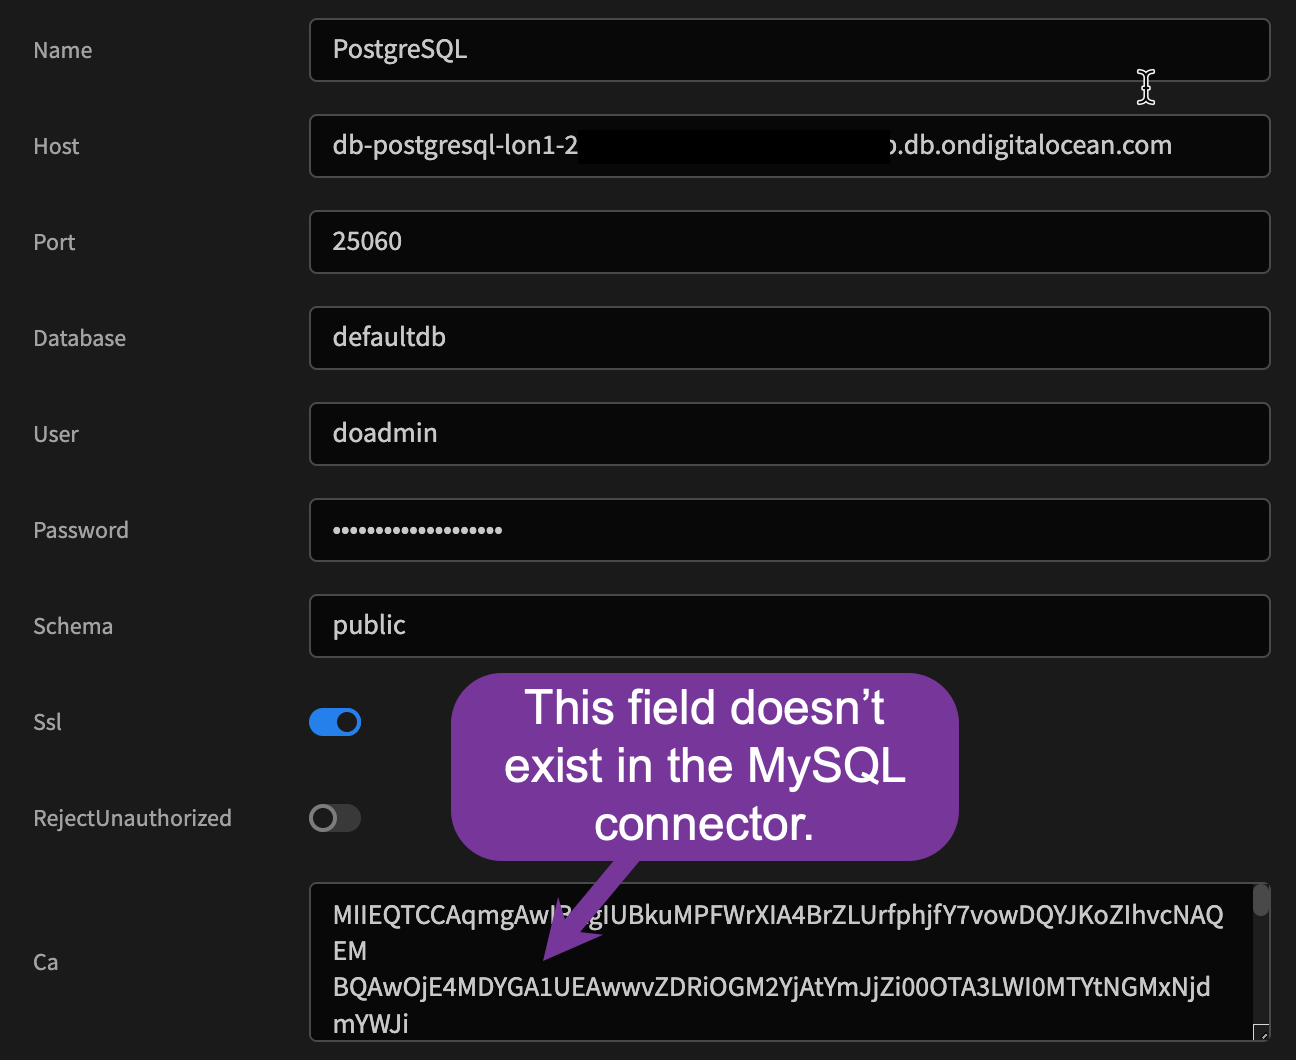Click the Port label

(x=54, y=242)
